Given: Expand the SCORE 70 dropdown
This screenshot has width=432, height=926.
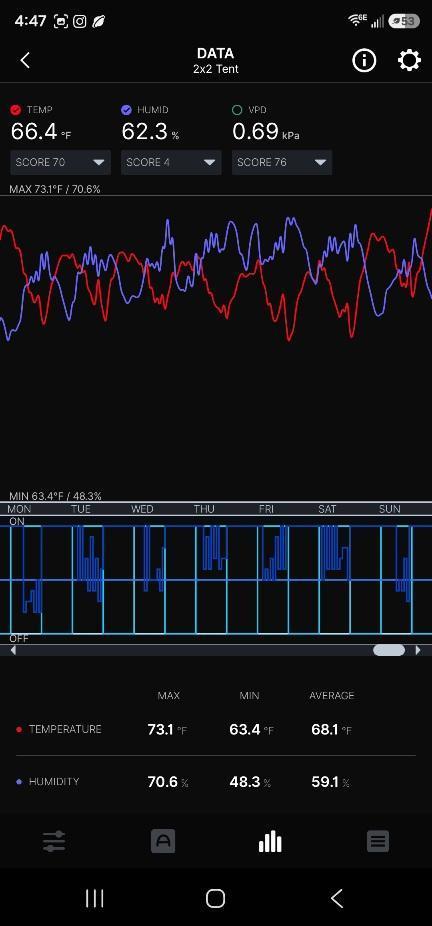Looking at the screenshot, I should coord(60,162).
